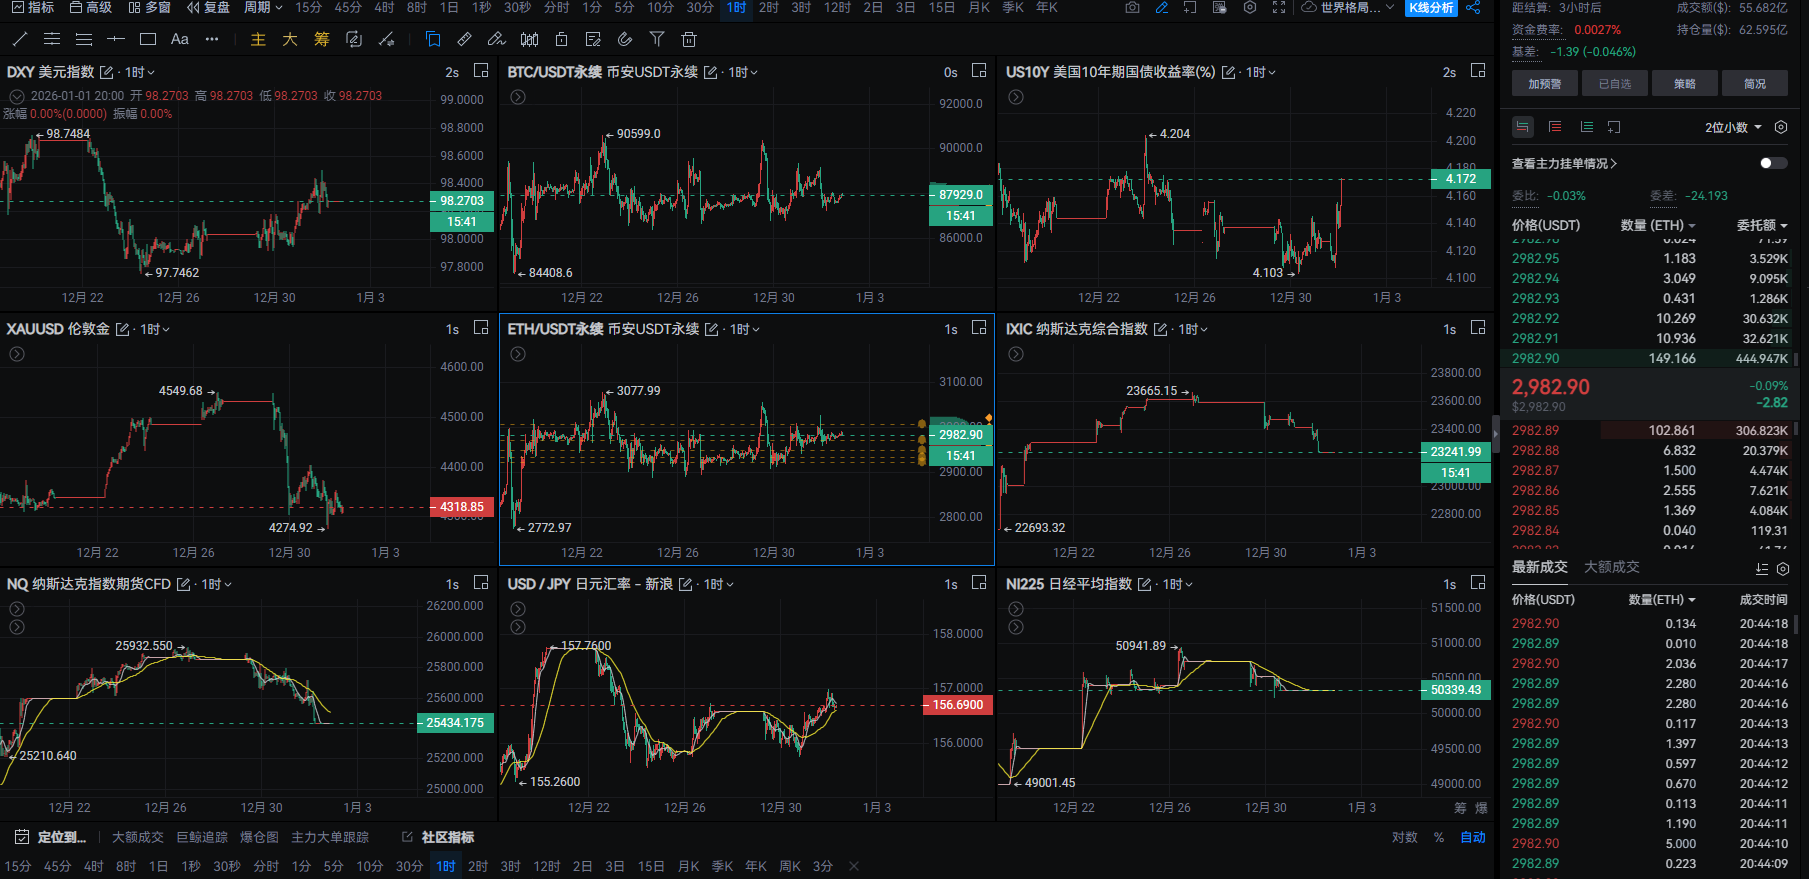1809x879 pixels.
Task: Expand the 周期 period dropdown
Action: (x=263, y=7)
